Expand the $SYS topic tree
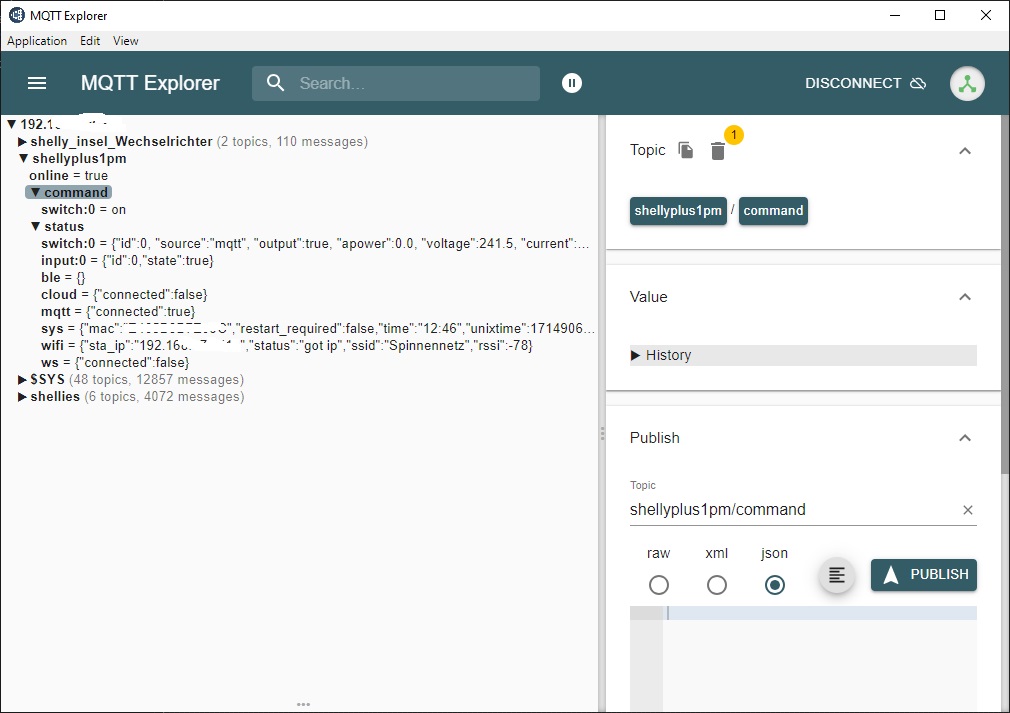This screenshot has height=713, width=1010. [23, 380]
